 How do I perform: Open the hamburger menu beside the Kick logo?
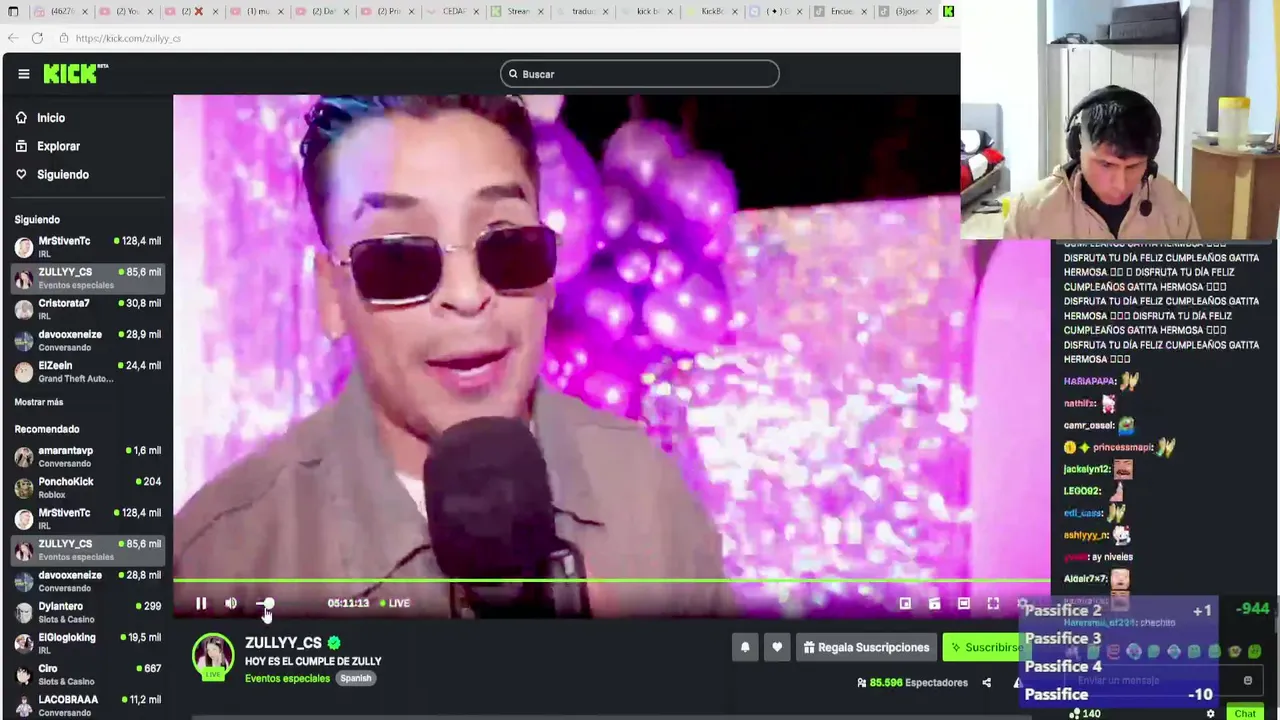coord(23,74)
